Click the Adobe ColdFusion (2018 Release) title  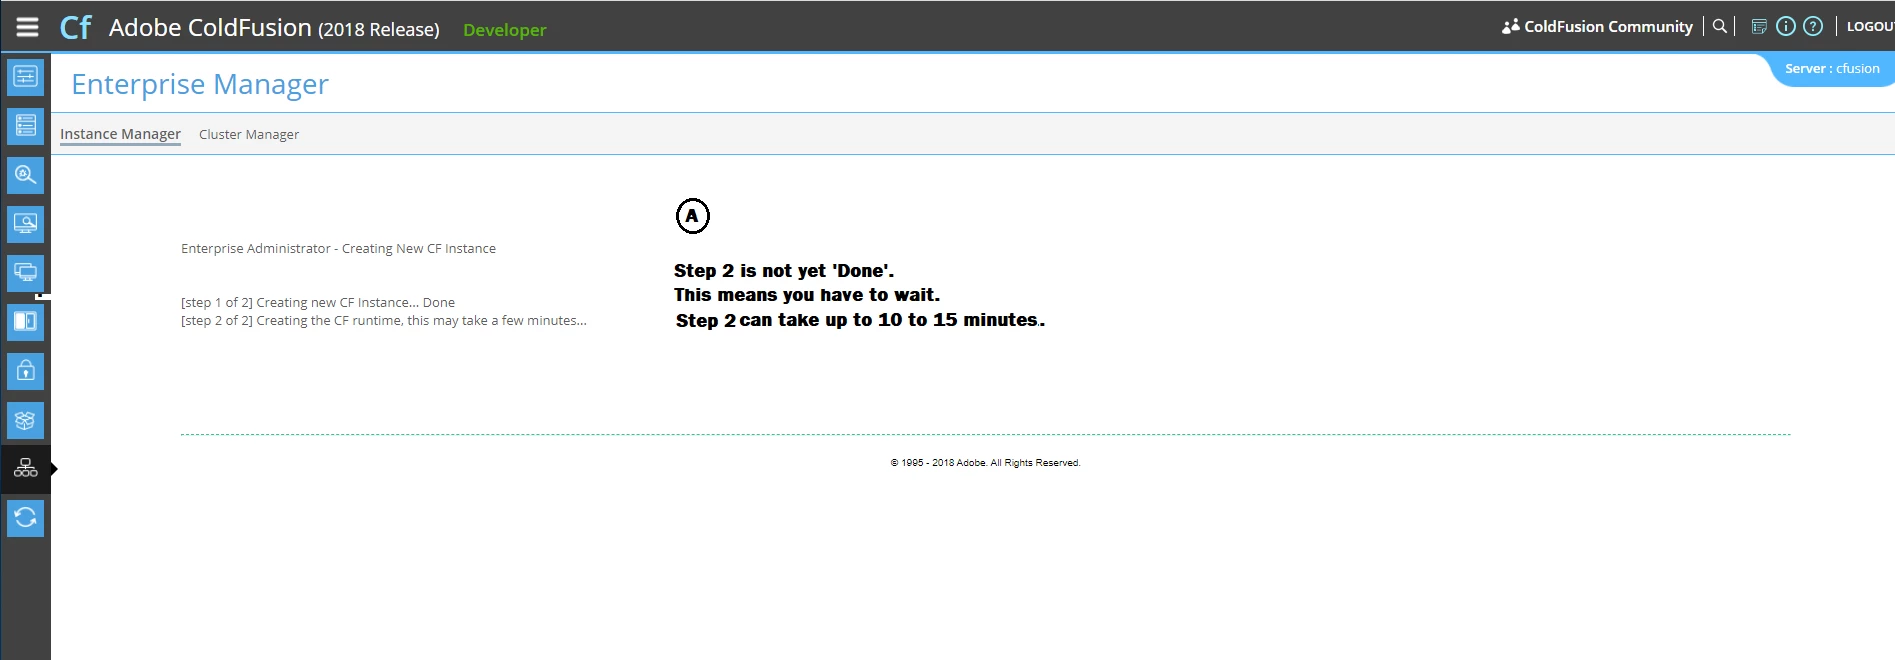274,28
